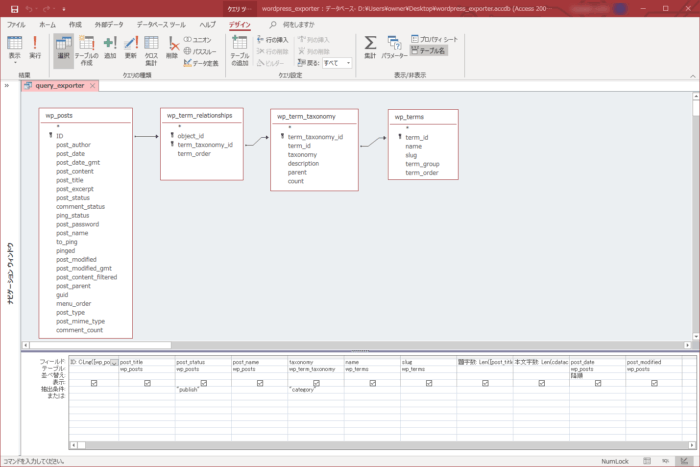Uncheck 表示 checkbox for post_date column

[598, 383]
